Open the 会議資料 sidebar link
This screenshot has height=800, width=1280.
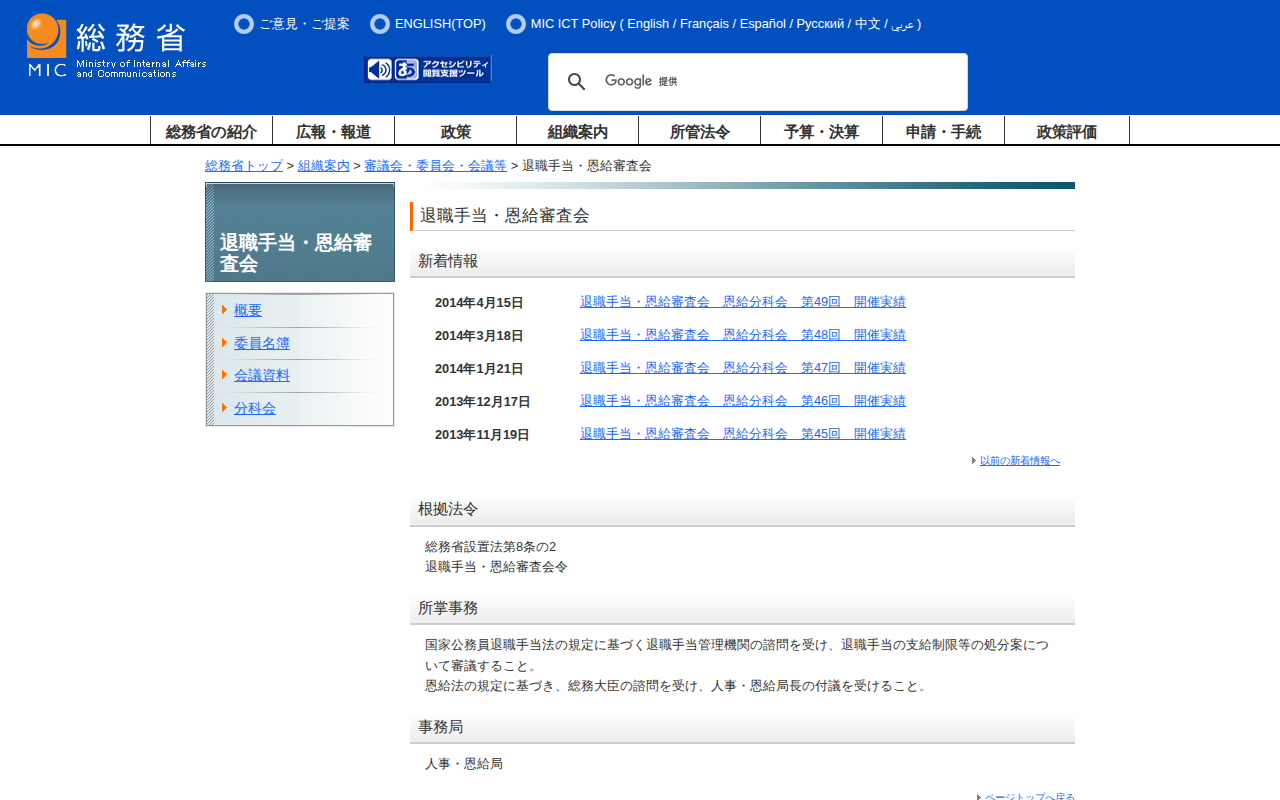tap(261, 375)
